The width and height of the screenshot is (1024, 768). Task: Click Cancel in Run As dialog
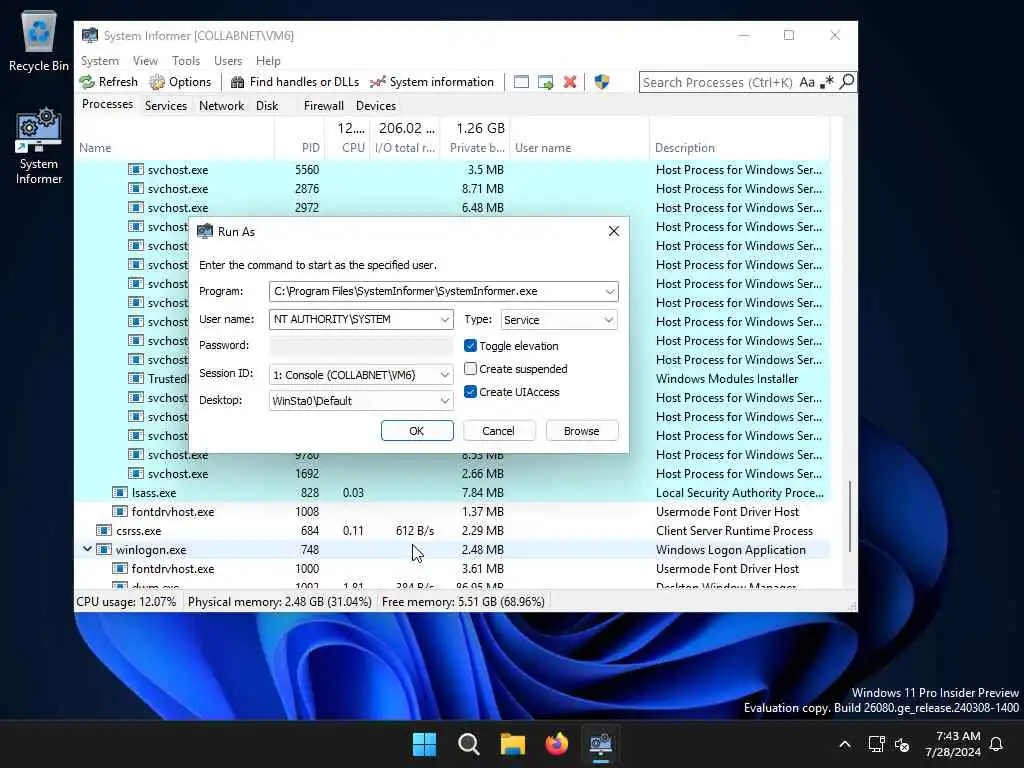click(x=499, y=430)
